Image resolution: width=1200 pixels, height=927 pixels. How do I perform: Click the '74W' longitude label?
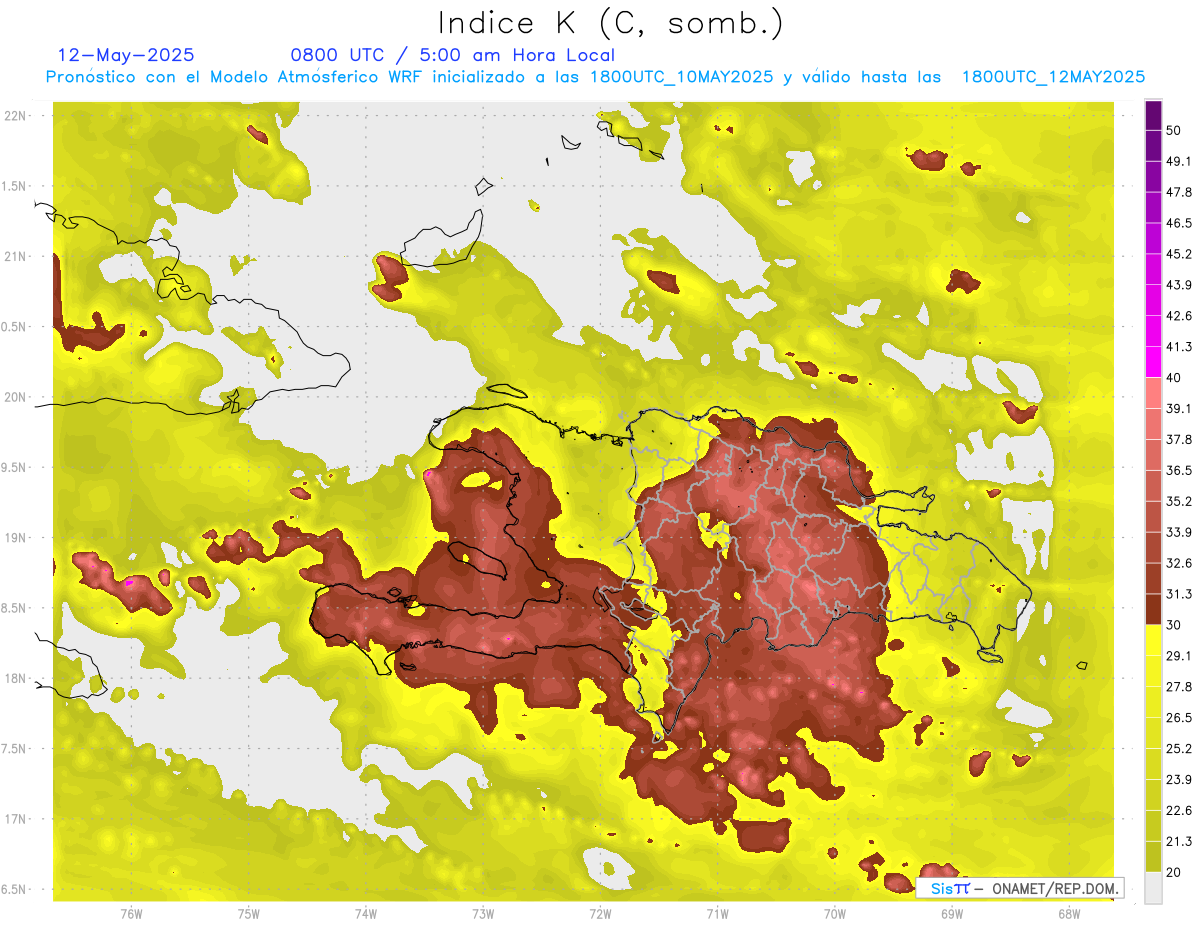click(x=365, y=914)
